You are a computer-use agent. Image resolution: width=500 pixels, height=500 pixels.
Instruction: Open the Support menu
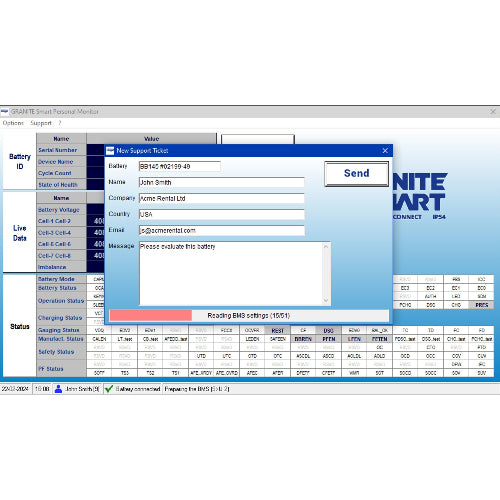41,123
